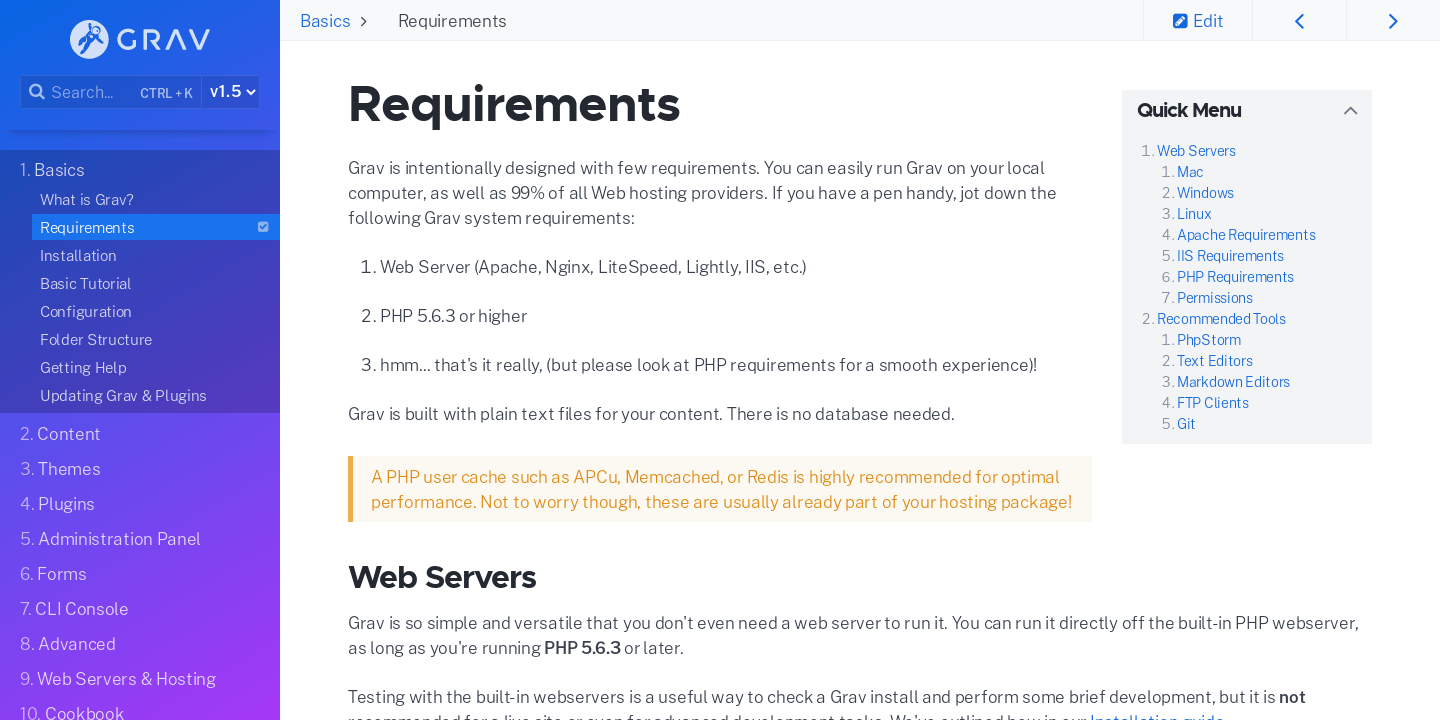This screenshot has height=720, width=1440.
Task: Jump to Web Servers in Quick Menu
Action: click(x=1196, y=151)
